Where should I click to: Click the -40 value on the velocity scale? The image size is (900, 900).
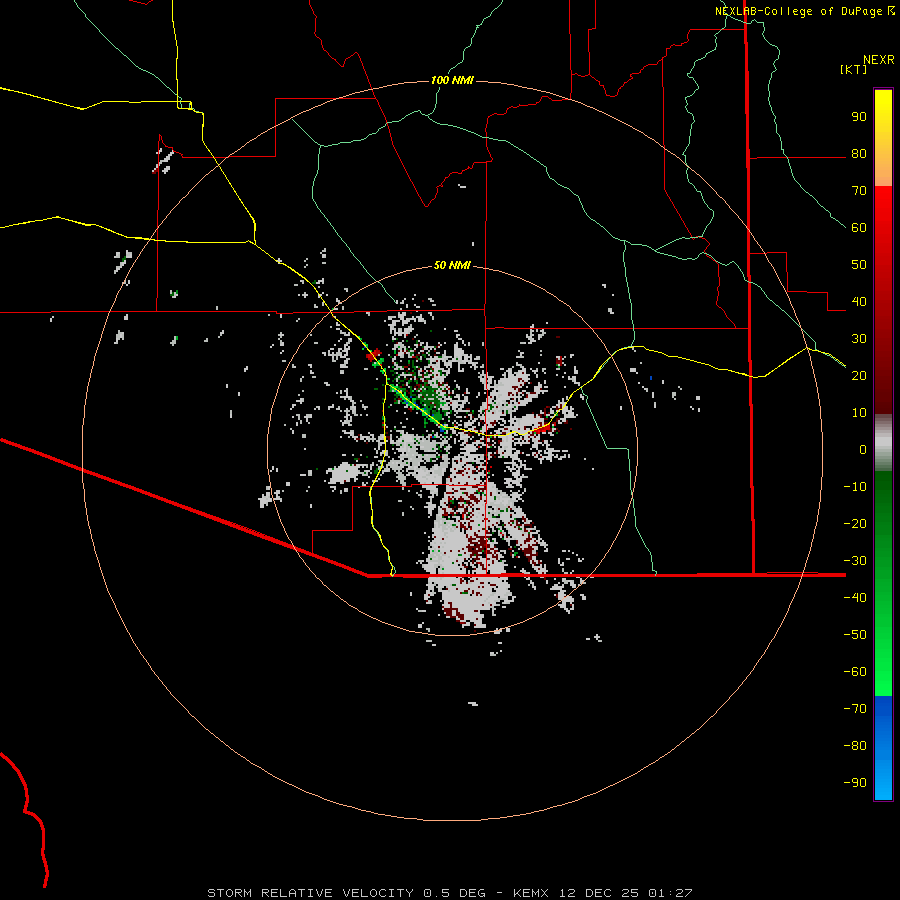[855, 598]
